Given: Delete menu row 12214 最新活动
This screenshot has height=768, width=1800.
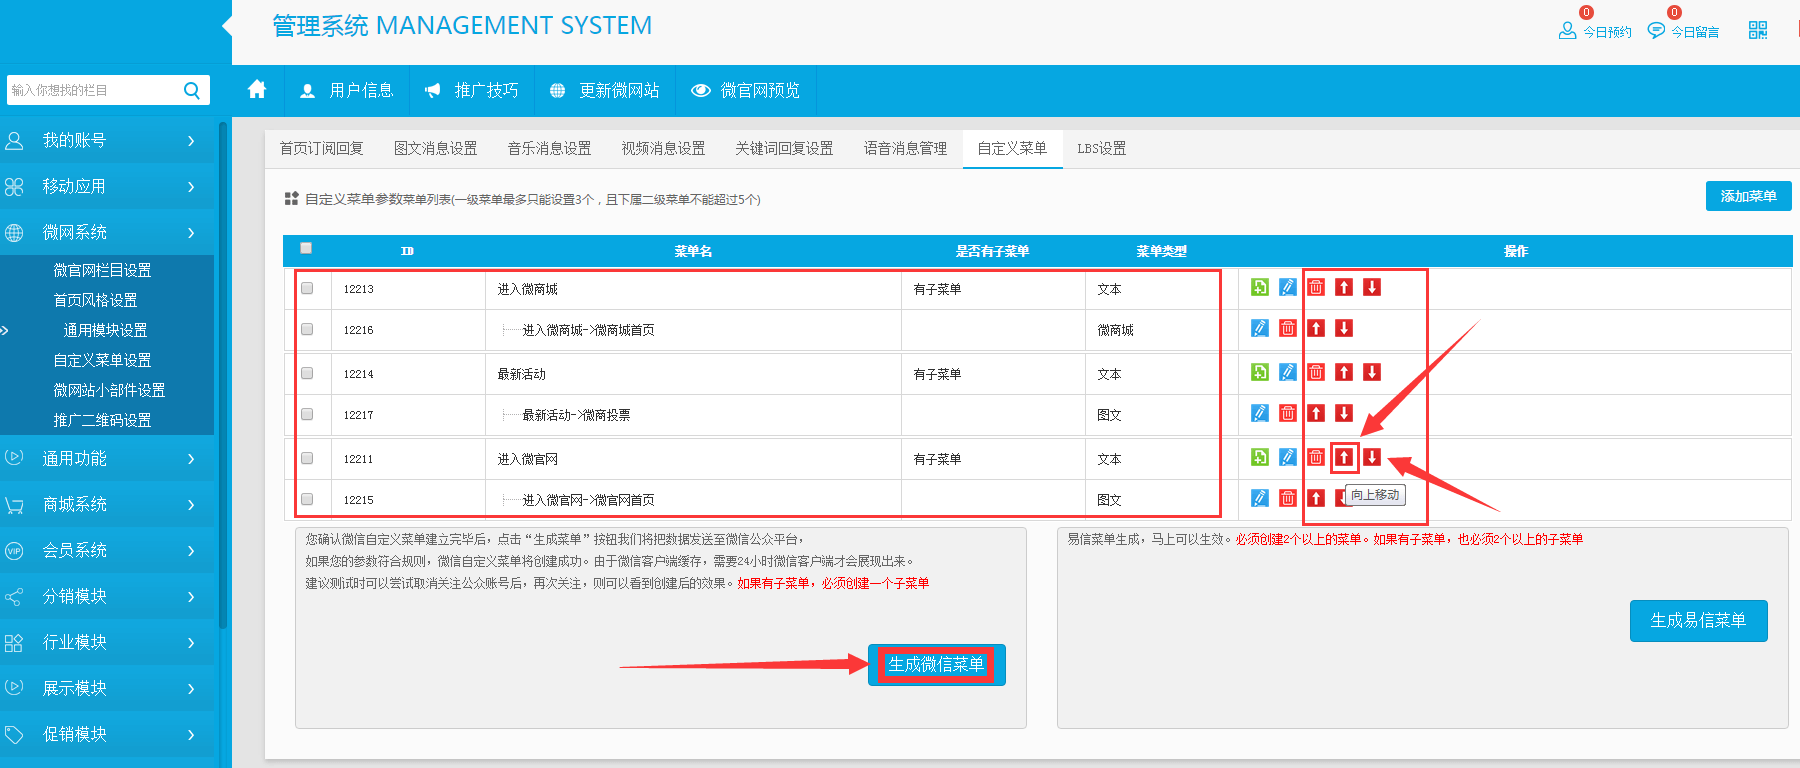Looking at the screenshot, I should click(1316, 373).
